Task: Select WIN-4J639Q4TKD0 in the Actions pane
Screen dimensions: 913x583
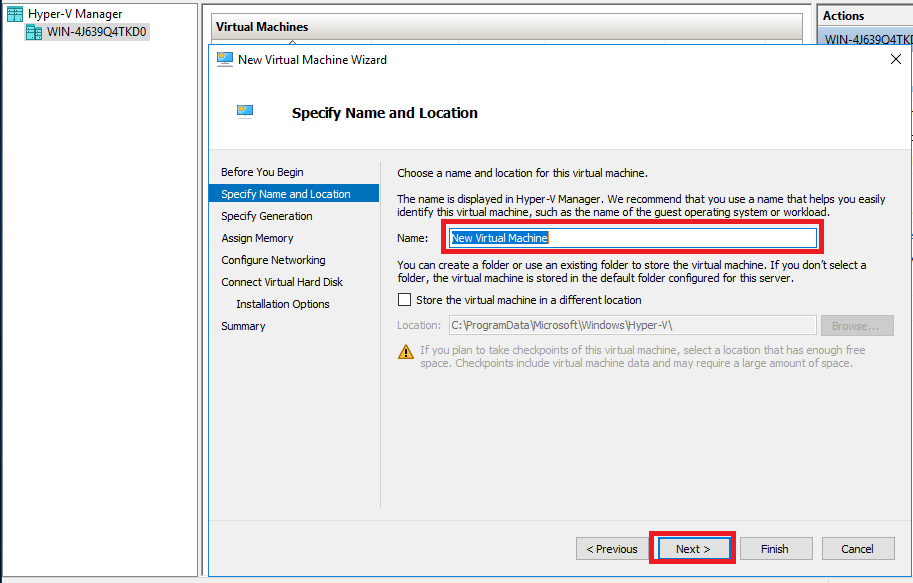Action: pos(865,38)
